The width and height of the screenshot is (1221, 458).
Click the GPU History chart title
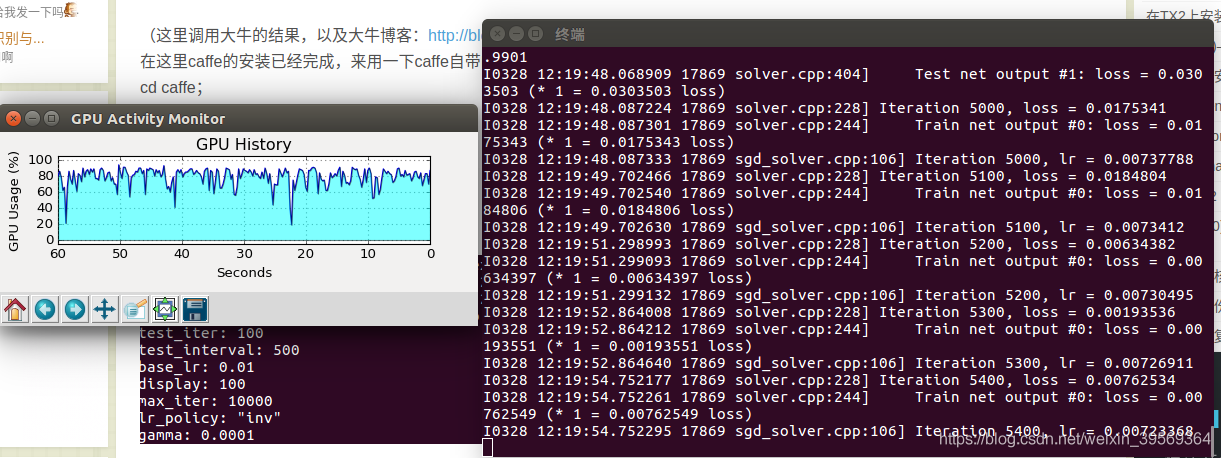(243, 144)
